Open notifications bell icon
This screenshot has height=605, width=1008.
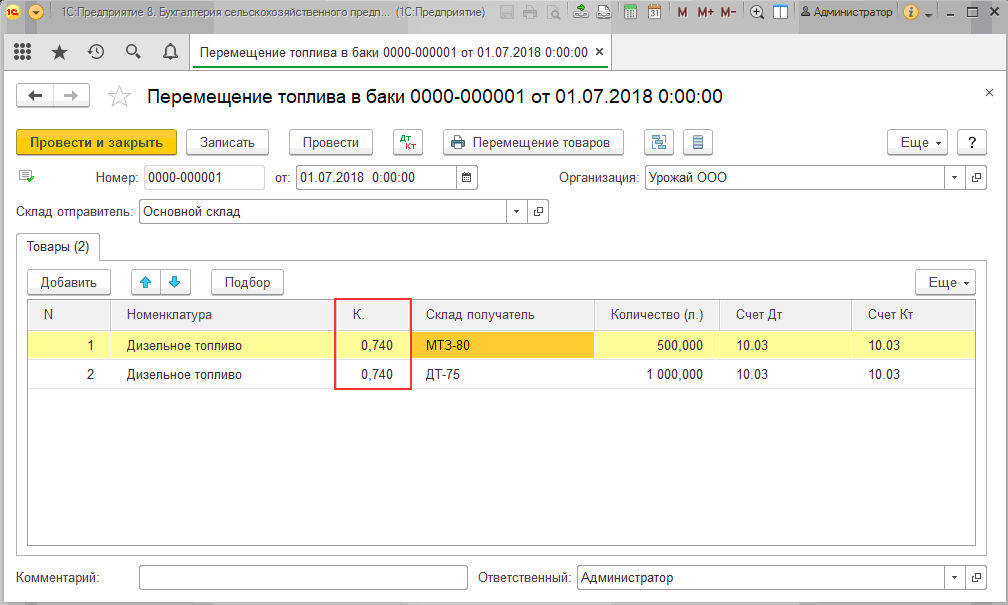pyautogui.click(x=170, y=52)
